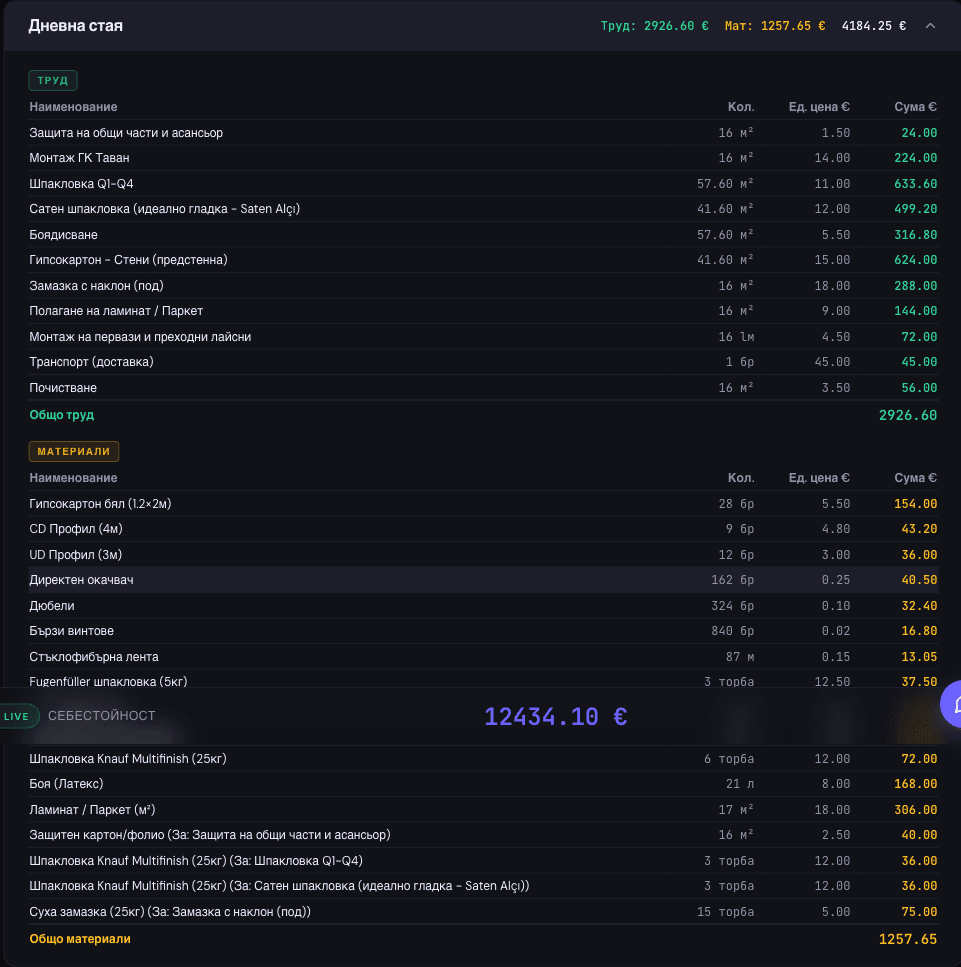Click the ТРУД table Сума € column header
Viewport: 961px width, 967px height.
click(x=915, y=107)
